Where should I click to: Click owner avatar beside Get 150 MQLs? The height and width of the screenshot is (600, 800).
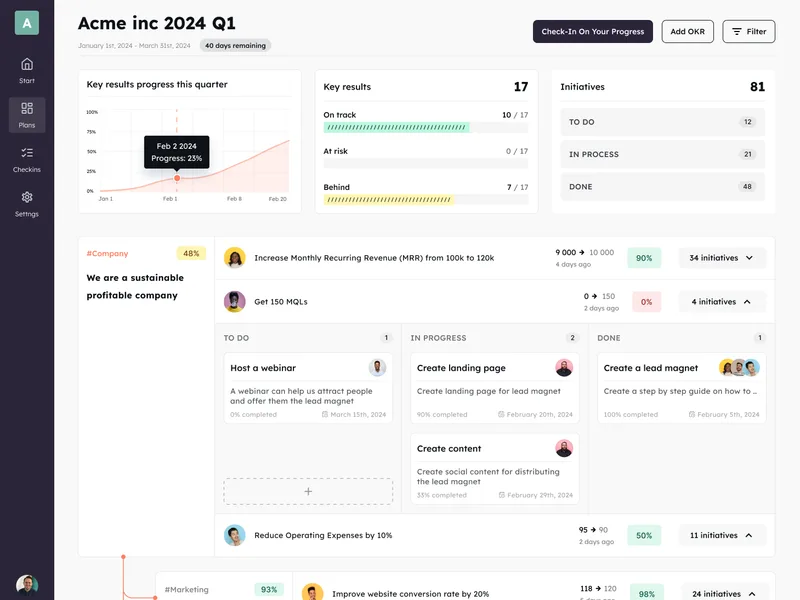[x=235, y=302]
